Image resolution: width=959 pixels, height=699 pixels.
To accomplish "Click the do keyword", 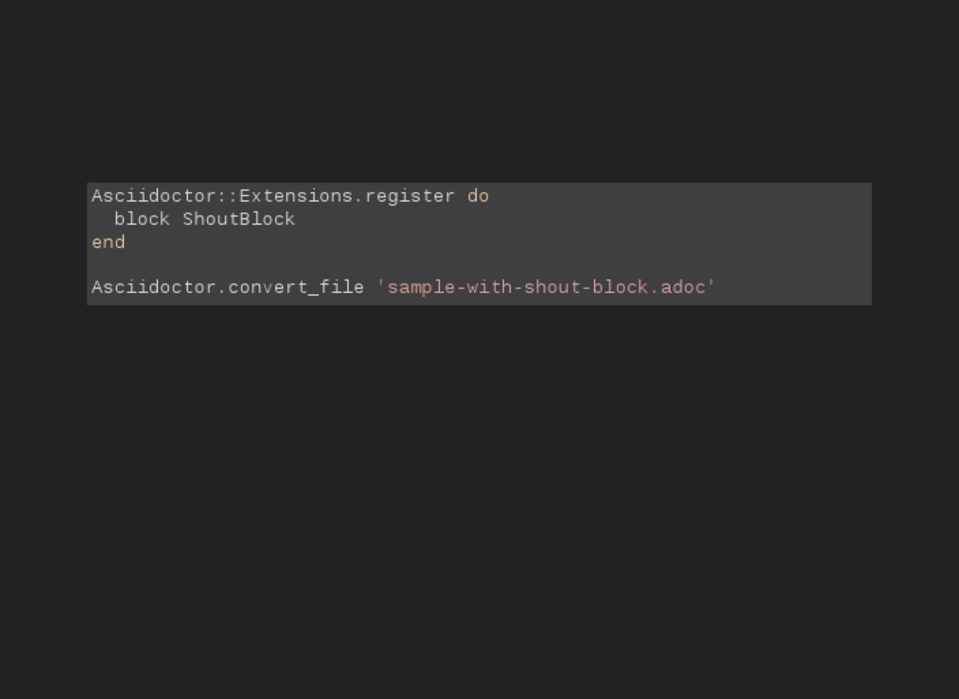I will coord(478,196).
